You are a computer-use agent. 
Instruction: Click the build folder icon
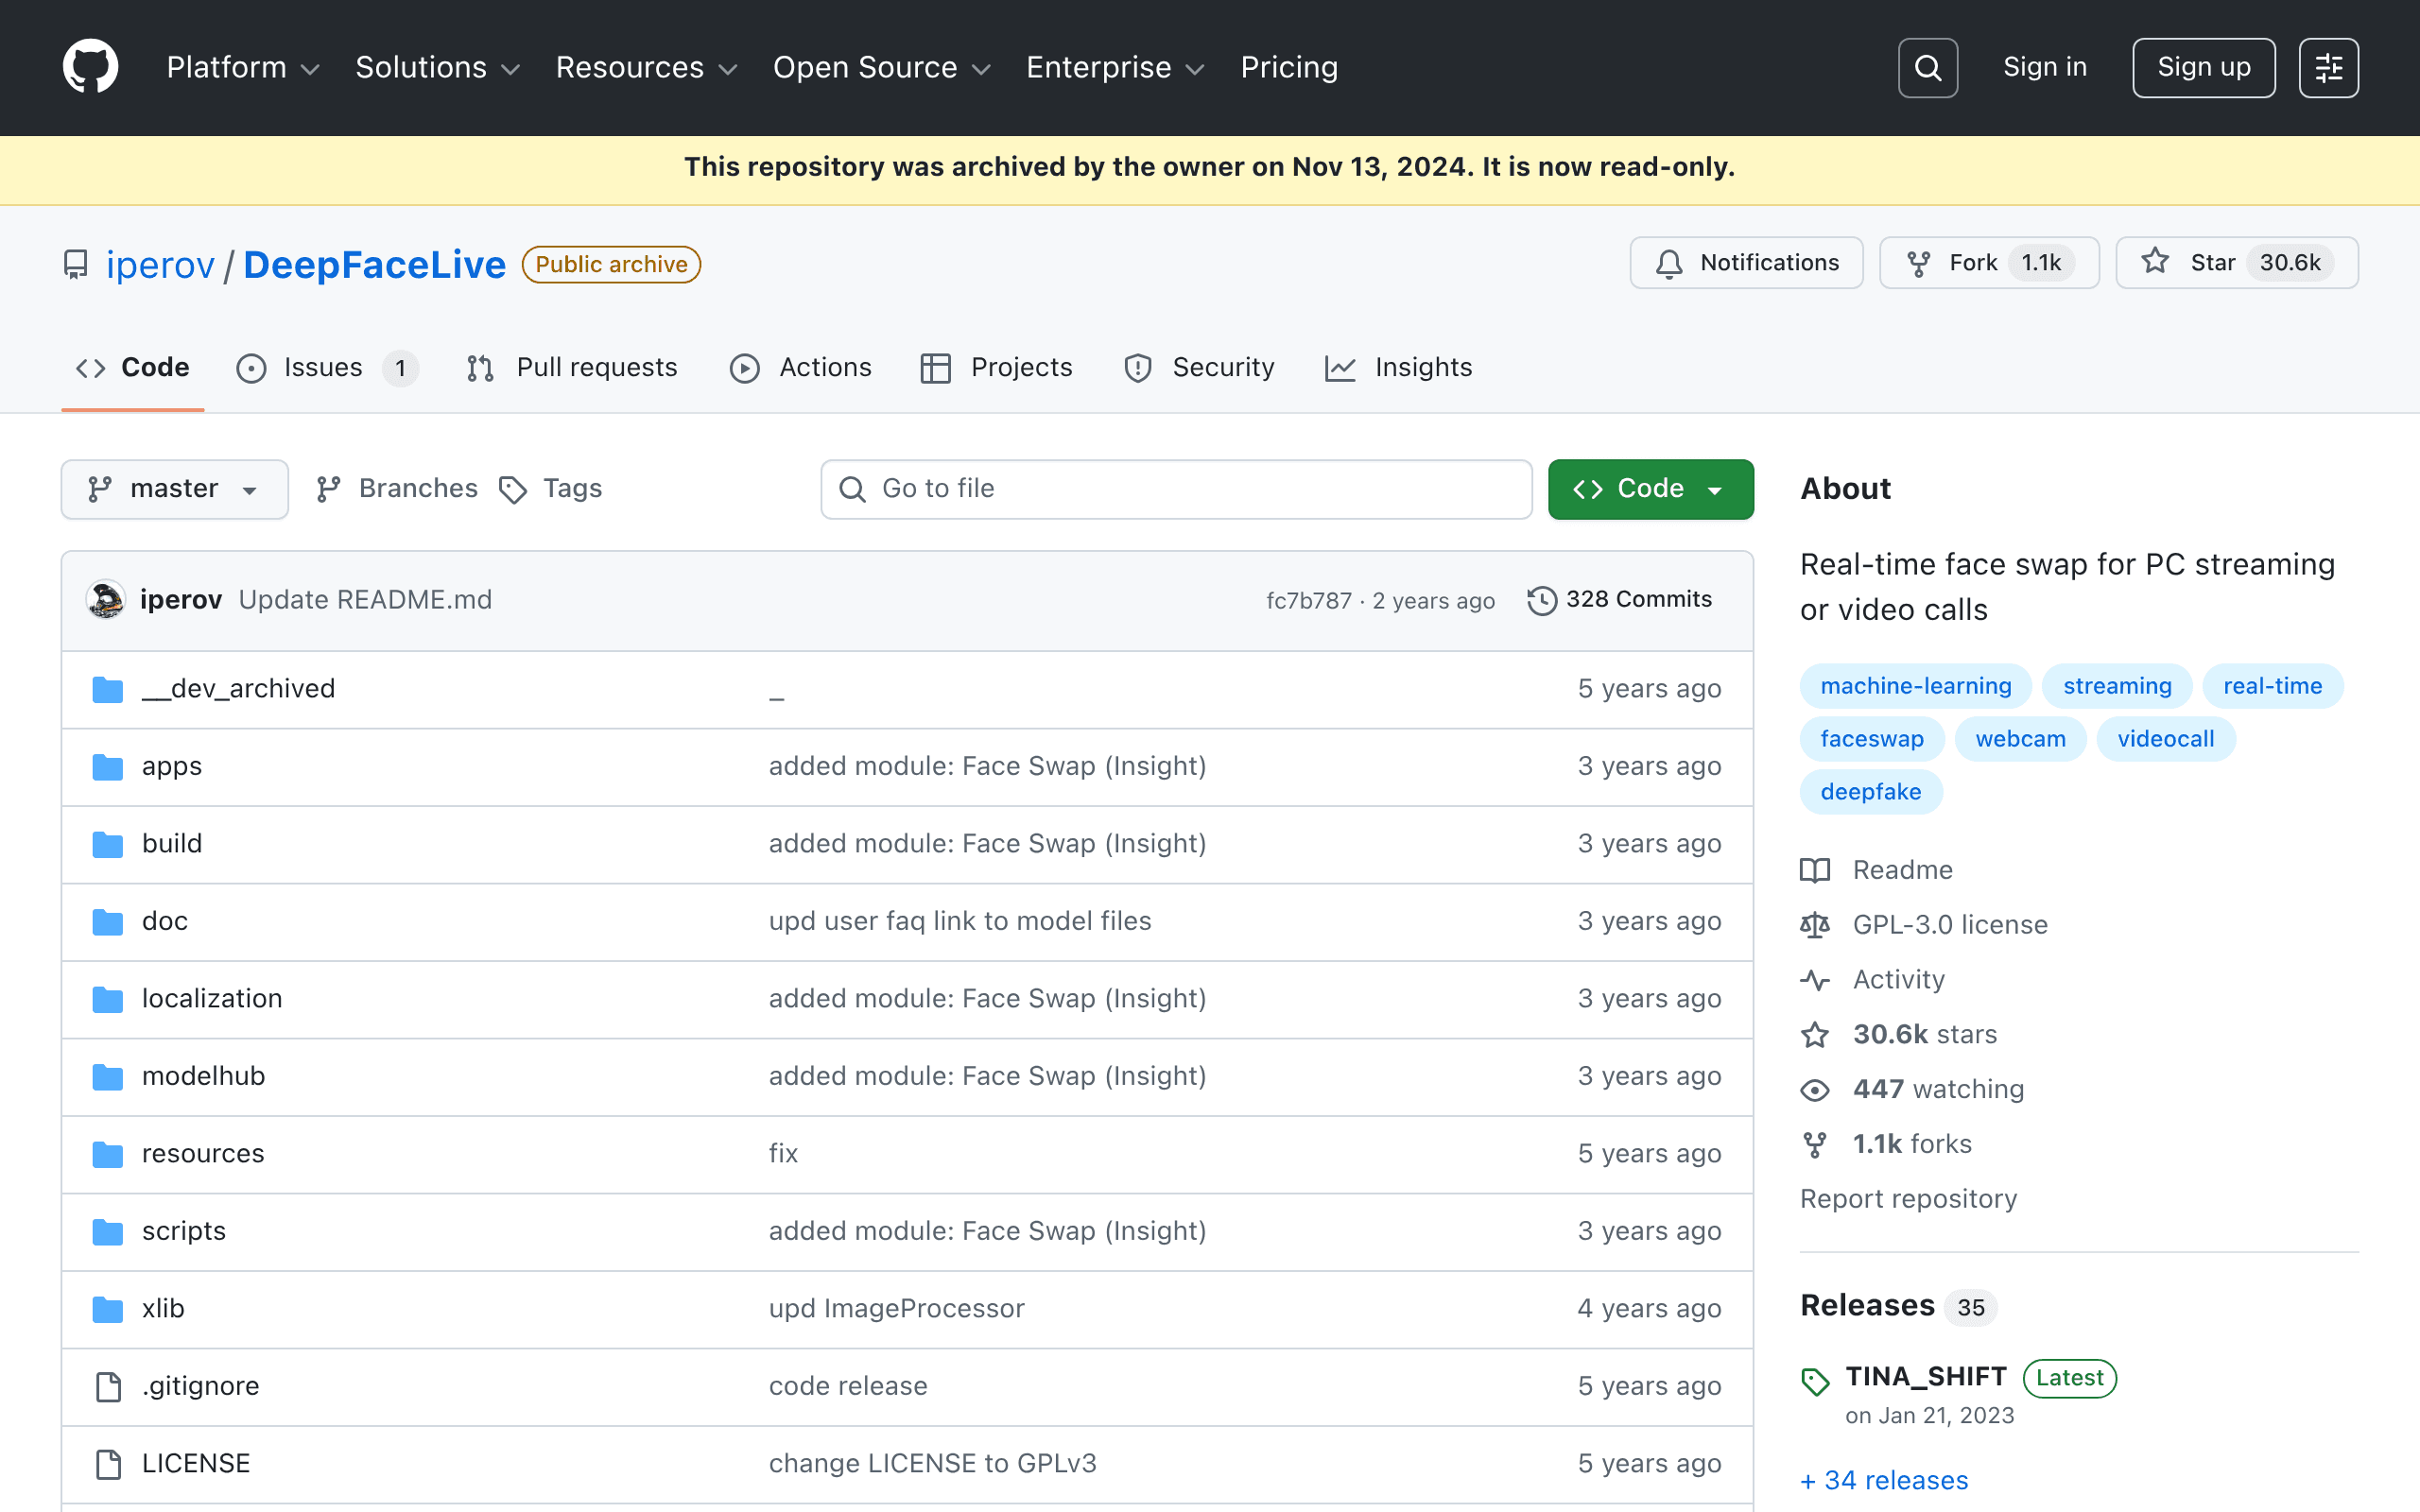(108, 844)
